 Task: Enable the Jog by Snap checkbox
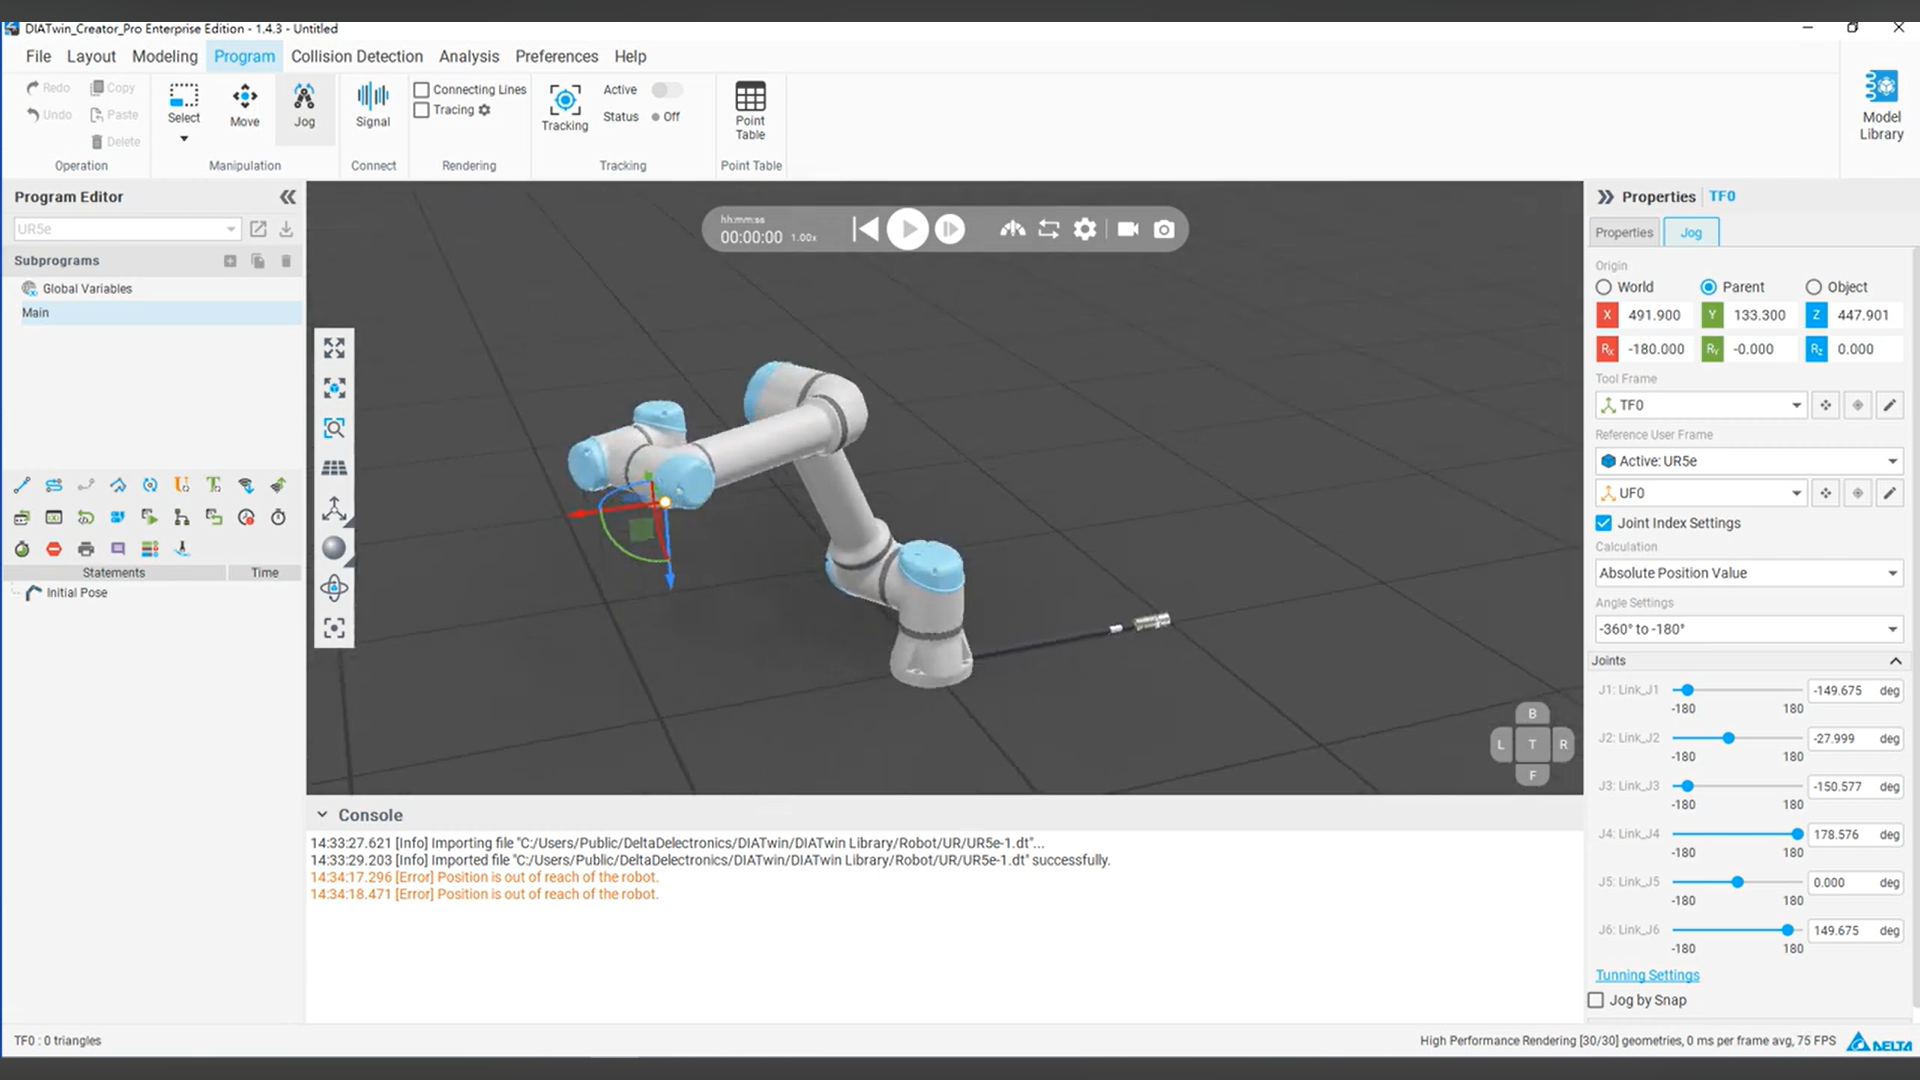point(1596,1000)
